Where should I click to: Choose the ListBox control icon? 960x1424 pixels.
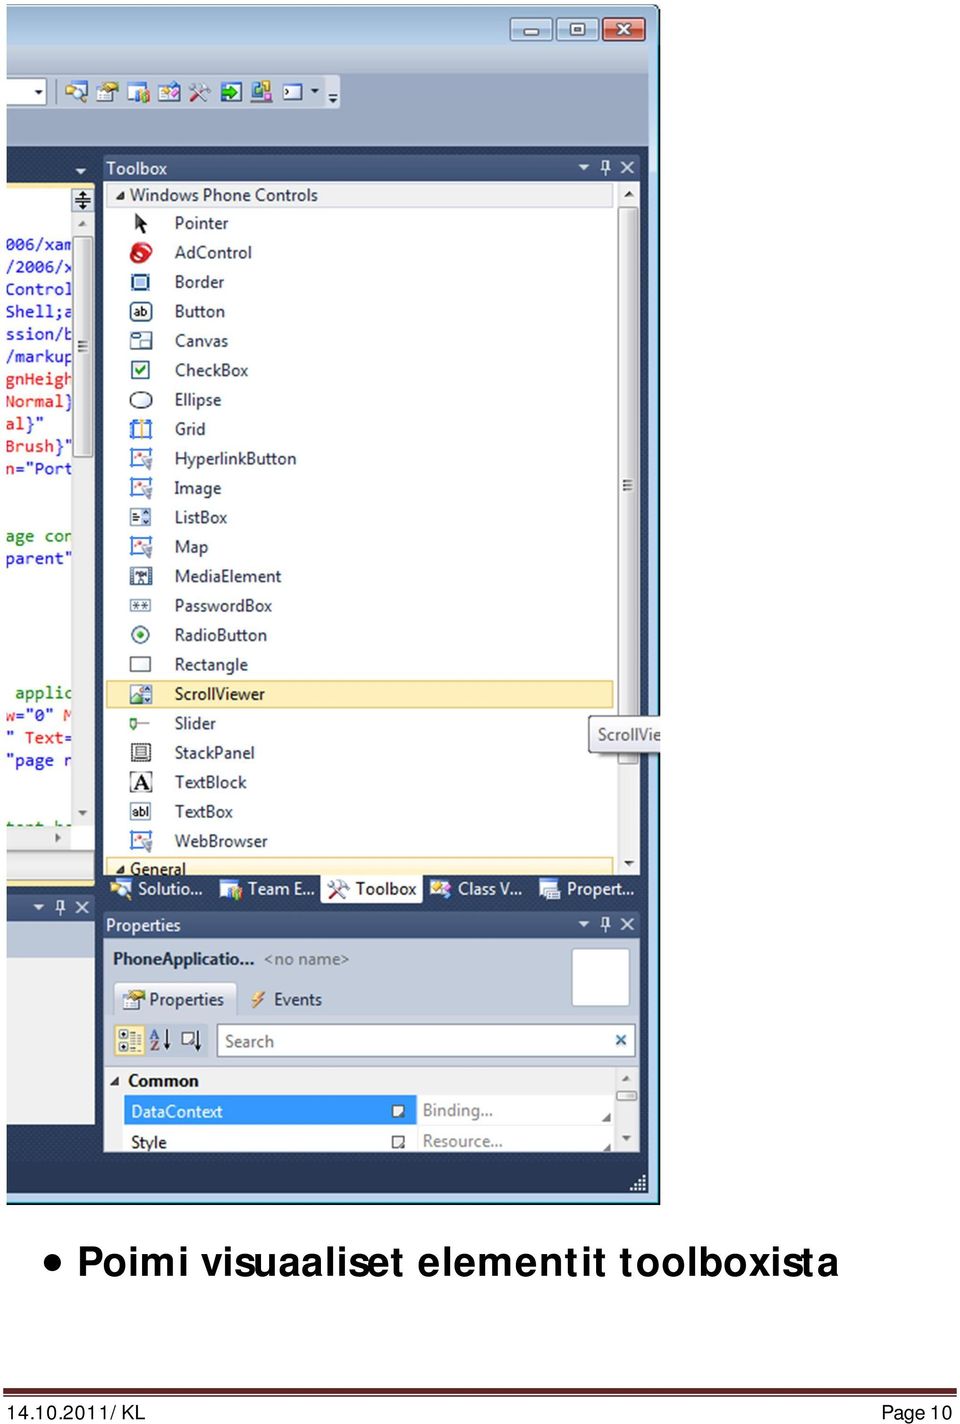coord(141,517)
